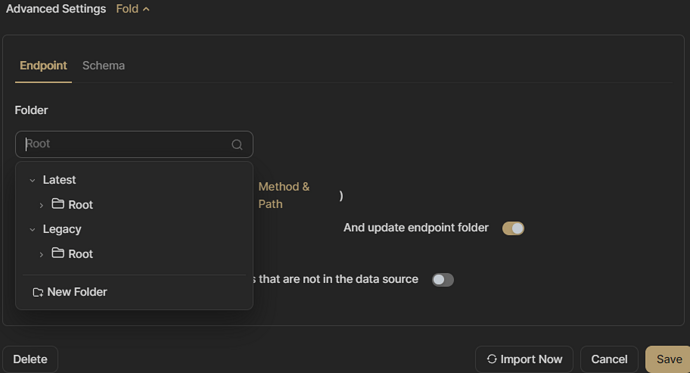Screen dimensions: 690x373
Task: Click the New Folder plus-folder icon
Action: [x=38, y=293]
